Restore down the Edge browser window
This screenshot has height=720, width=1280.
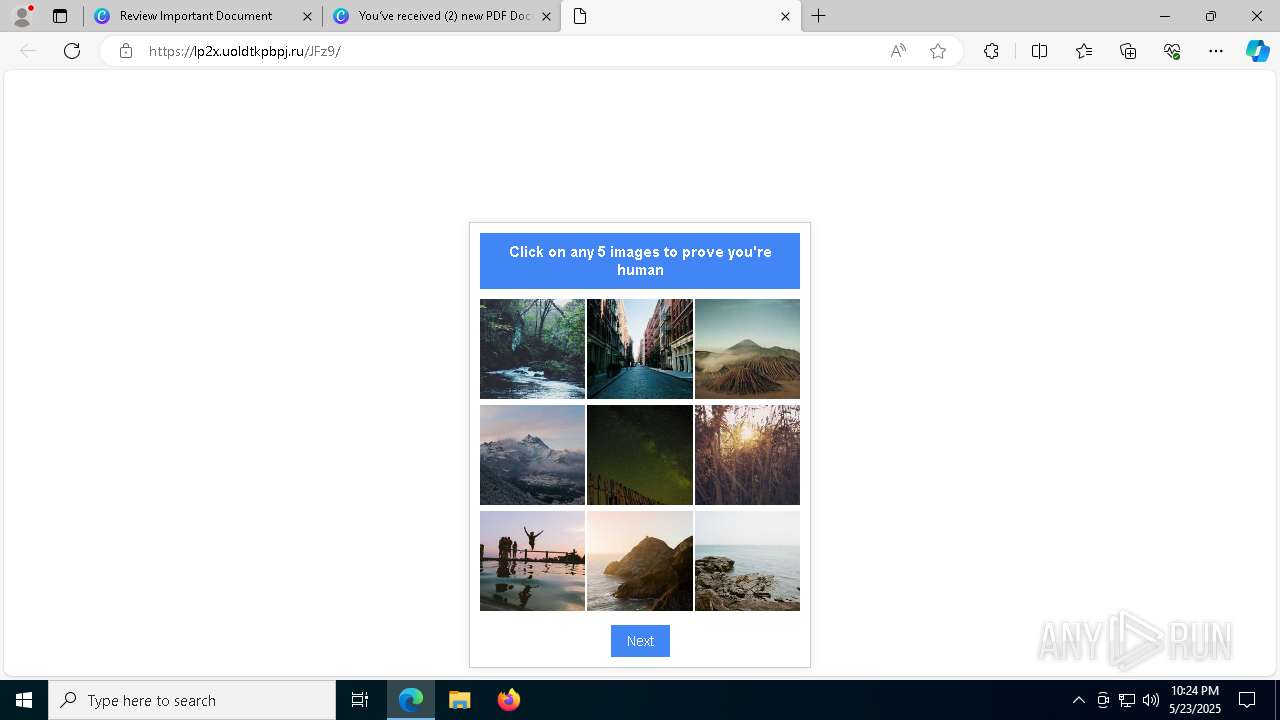pyautogui.click(x=1211, y=16)
